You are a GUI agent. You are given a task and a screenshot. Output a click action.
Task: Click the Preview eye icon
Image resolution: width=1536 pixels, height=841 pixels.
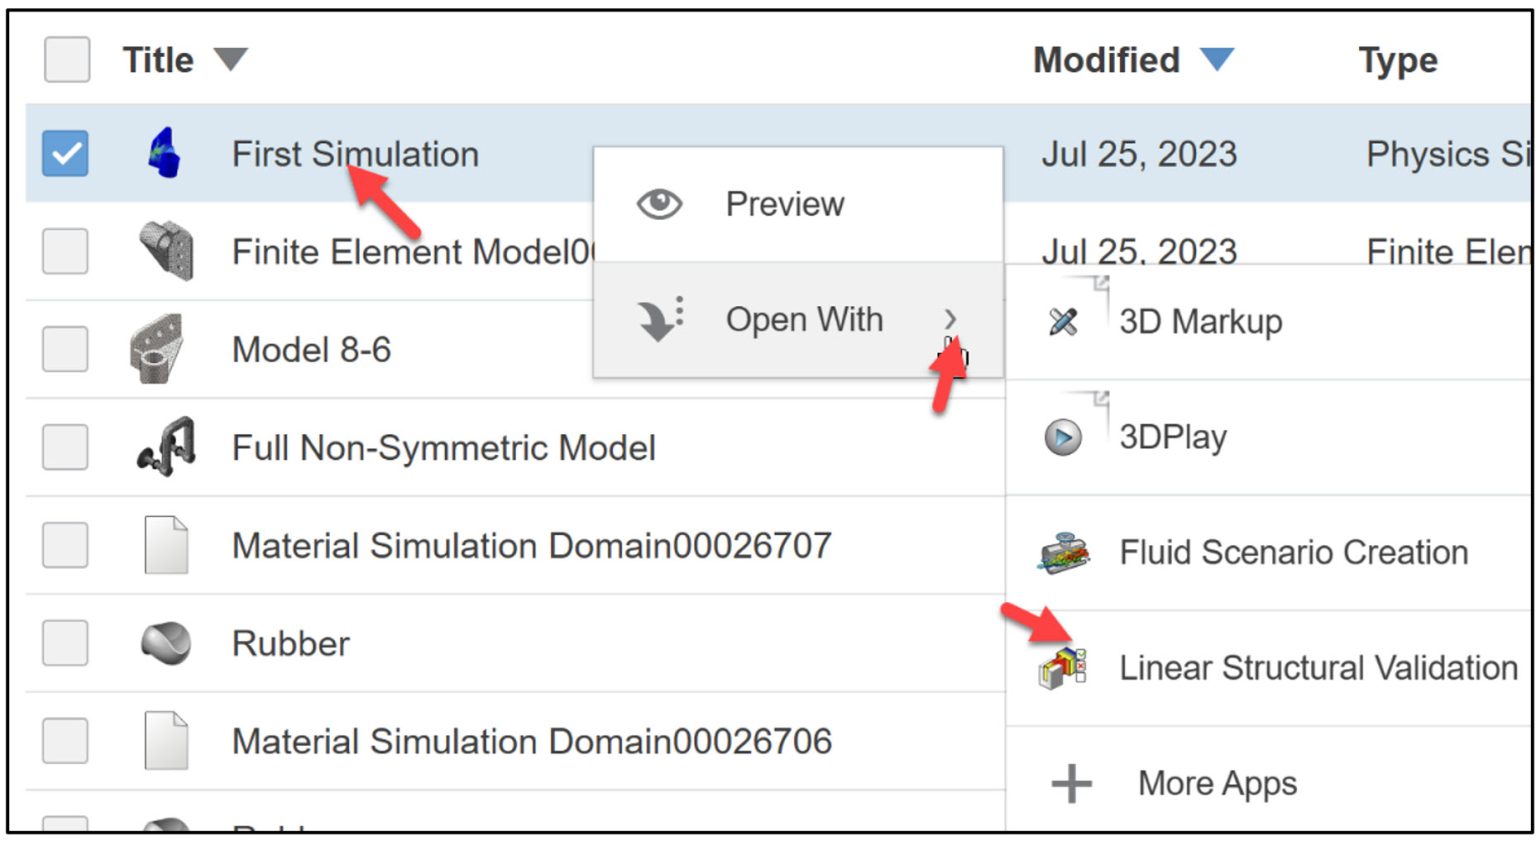pos(660,203)
